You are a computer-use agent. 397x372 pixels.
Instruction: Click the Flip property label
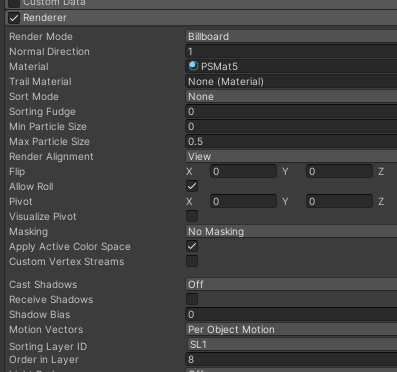[x=17, y=171]
